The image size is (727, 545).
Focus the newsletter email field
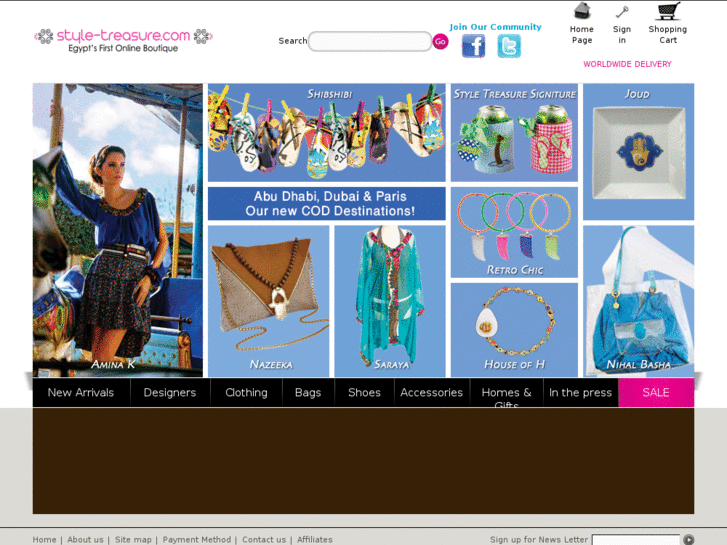click(x=636, y=540)
